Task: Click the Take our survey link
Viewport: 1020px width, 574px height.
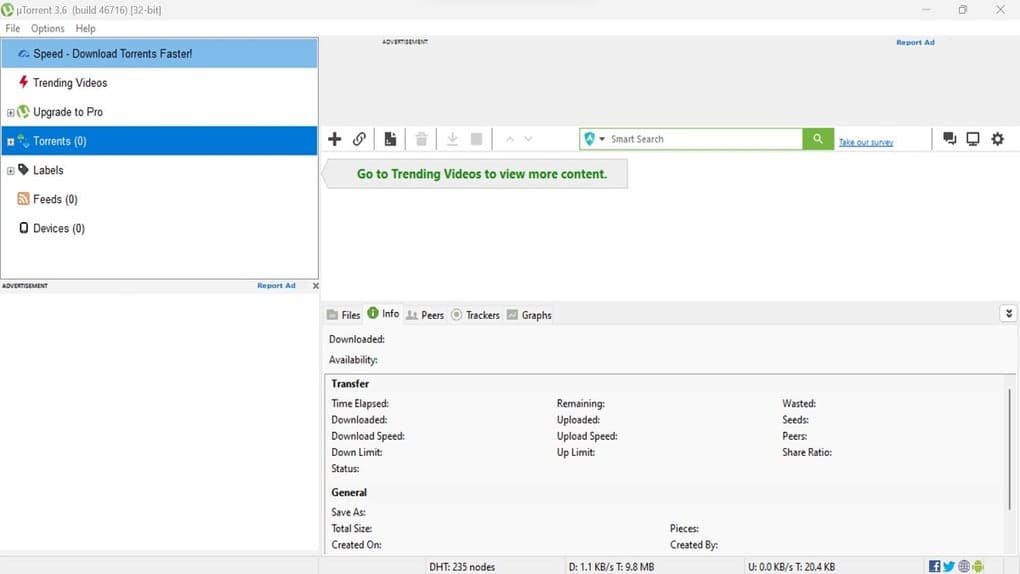Action: [x=866, y=142]
